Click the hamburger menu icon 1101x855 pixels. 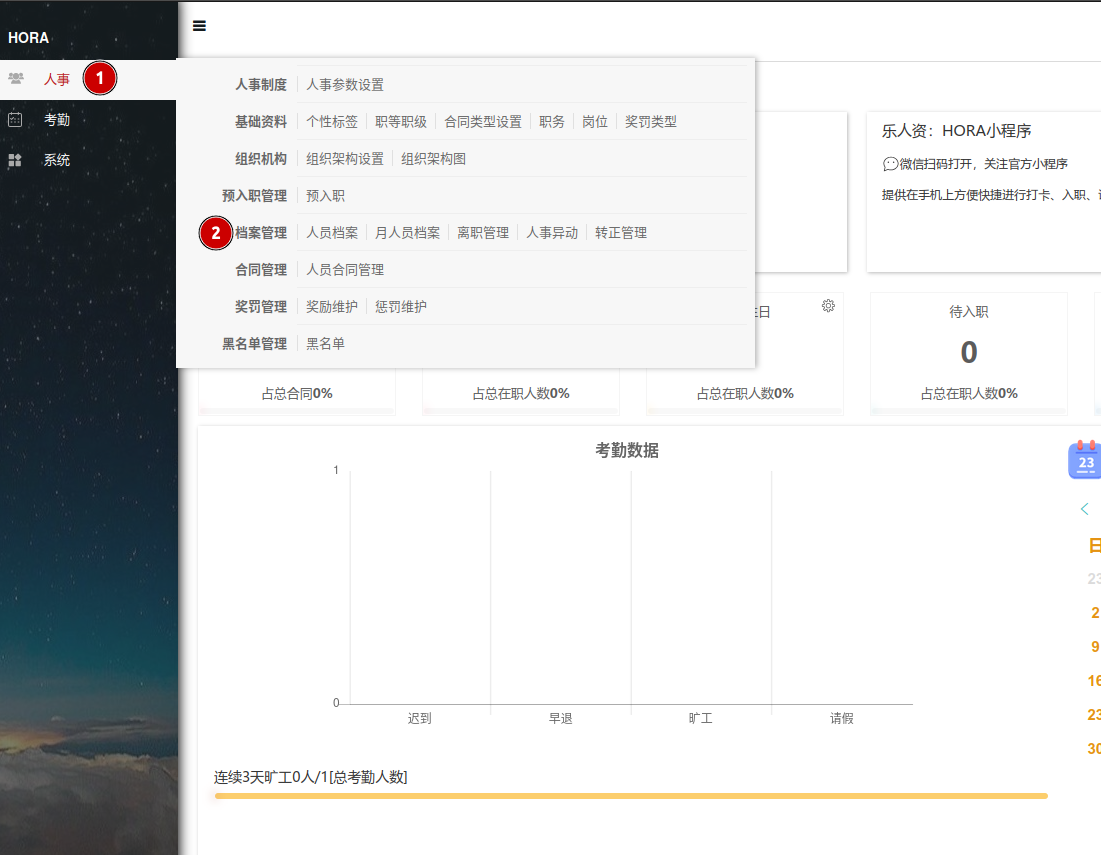tap(199, 26)
